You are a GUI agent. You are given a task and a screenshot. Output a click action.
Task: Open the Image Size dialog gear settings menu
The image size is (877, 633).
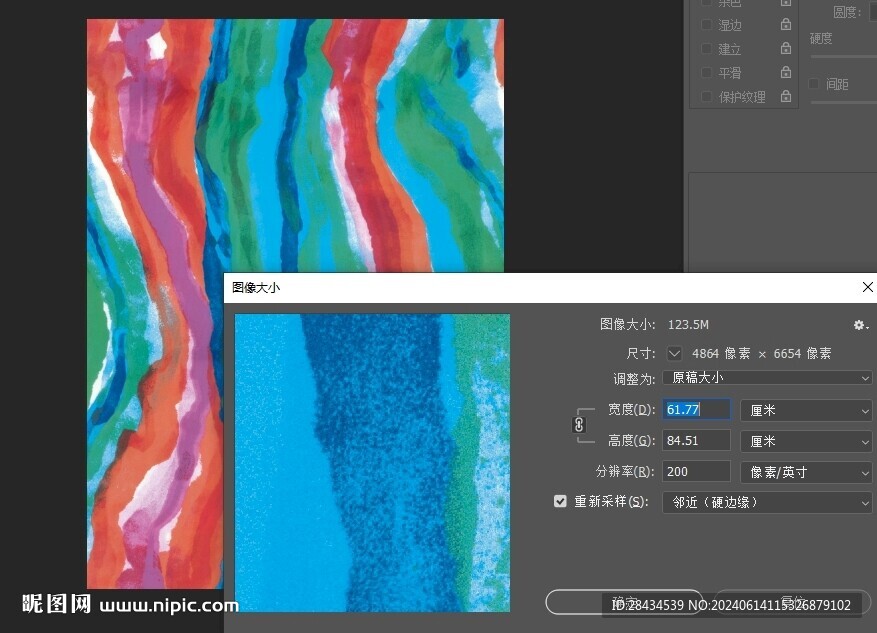pos(860,325)
